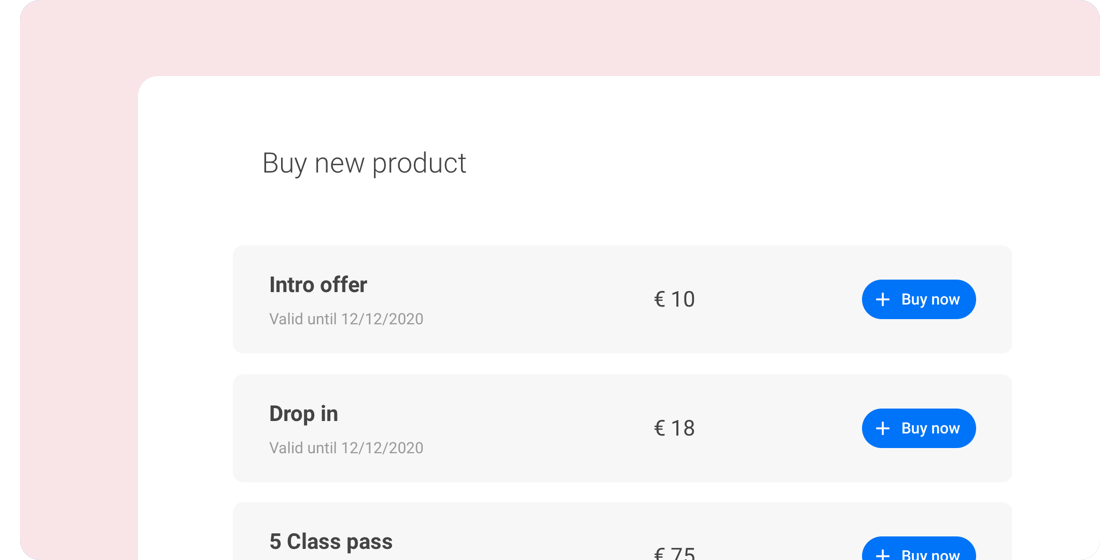Click the € 75 price
Screen dimensions: 1120x560
pos(674,553)
